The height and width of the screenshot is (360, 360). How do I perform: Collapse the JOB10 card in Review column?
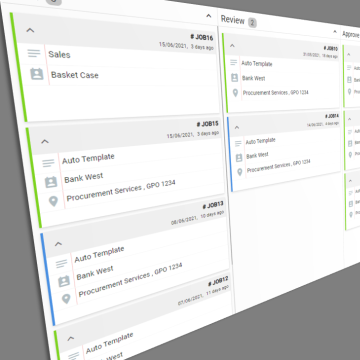[232, 46]
